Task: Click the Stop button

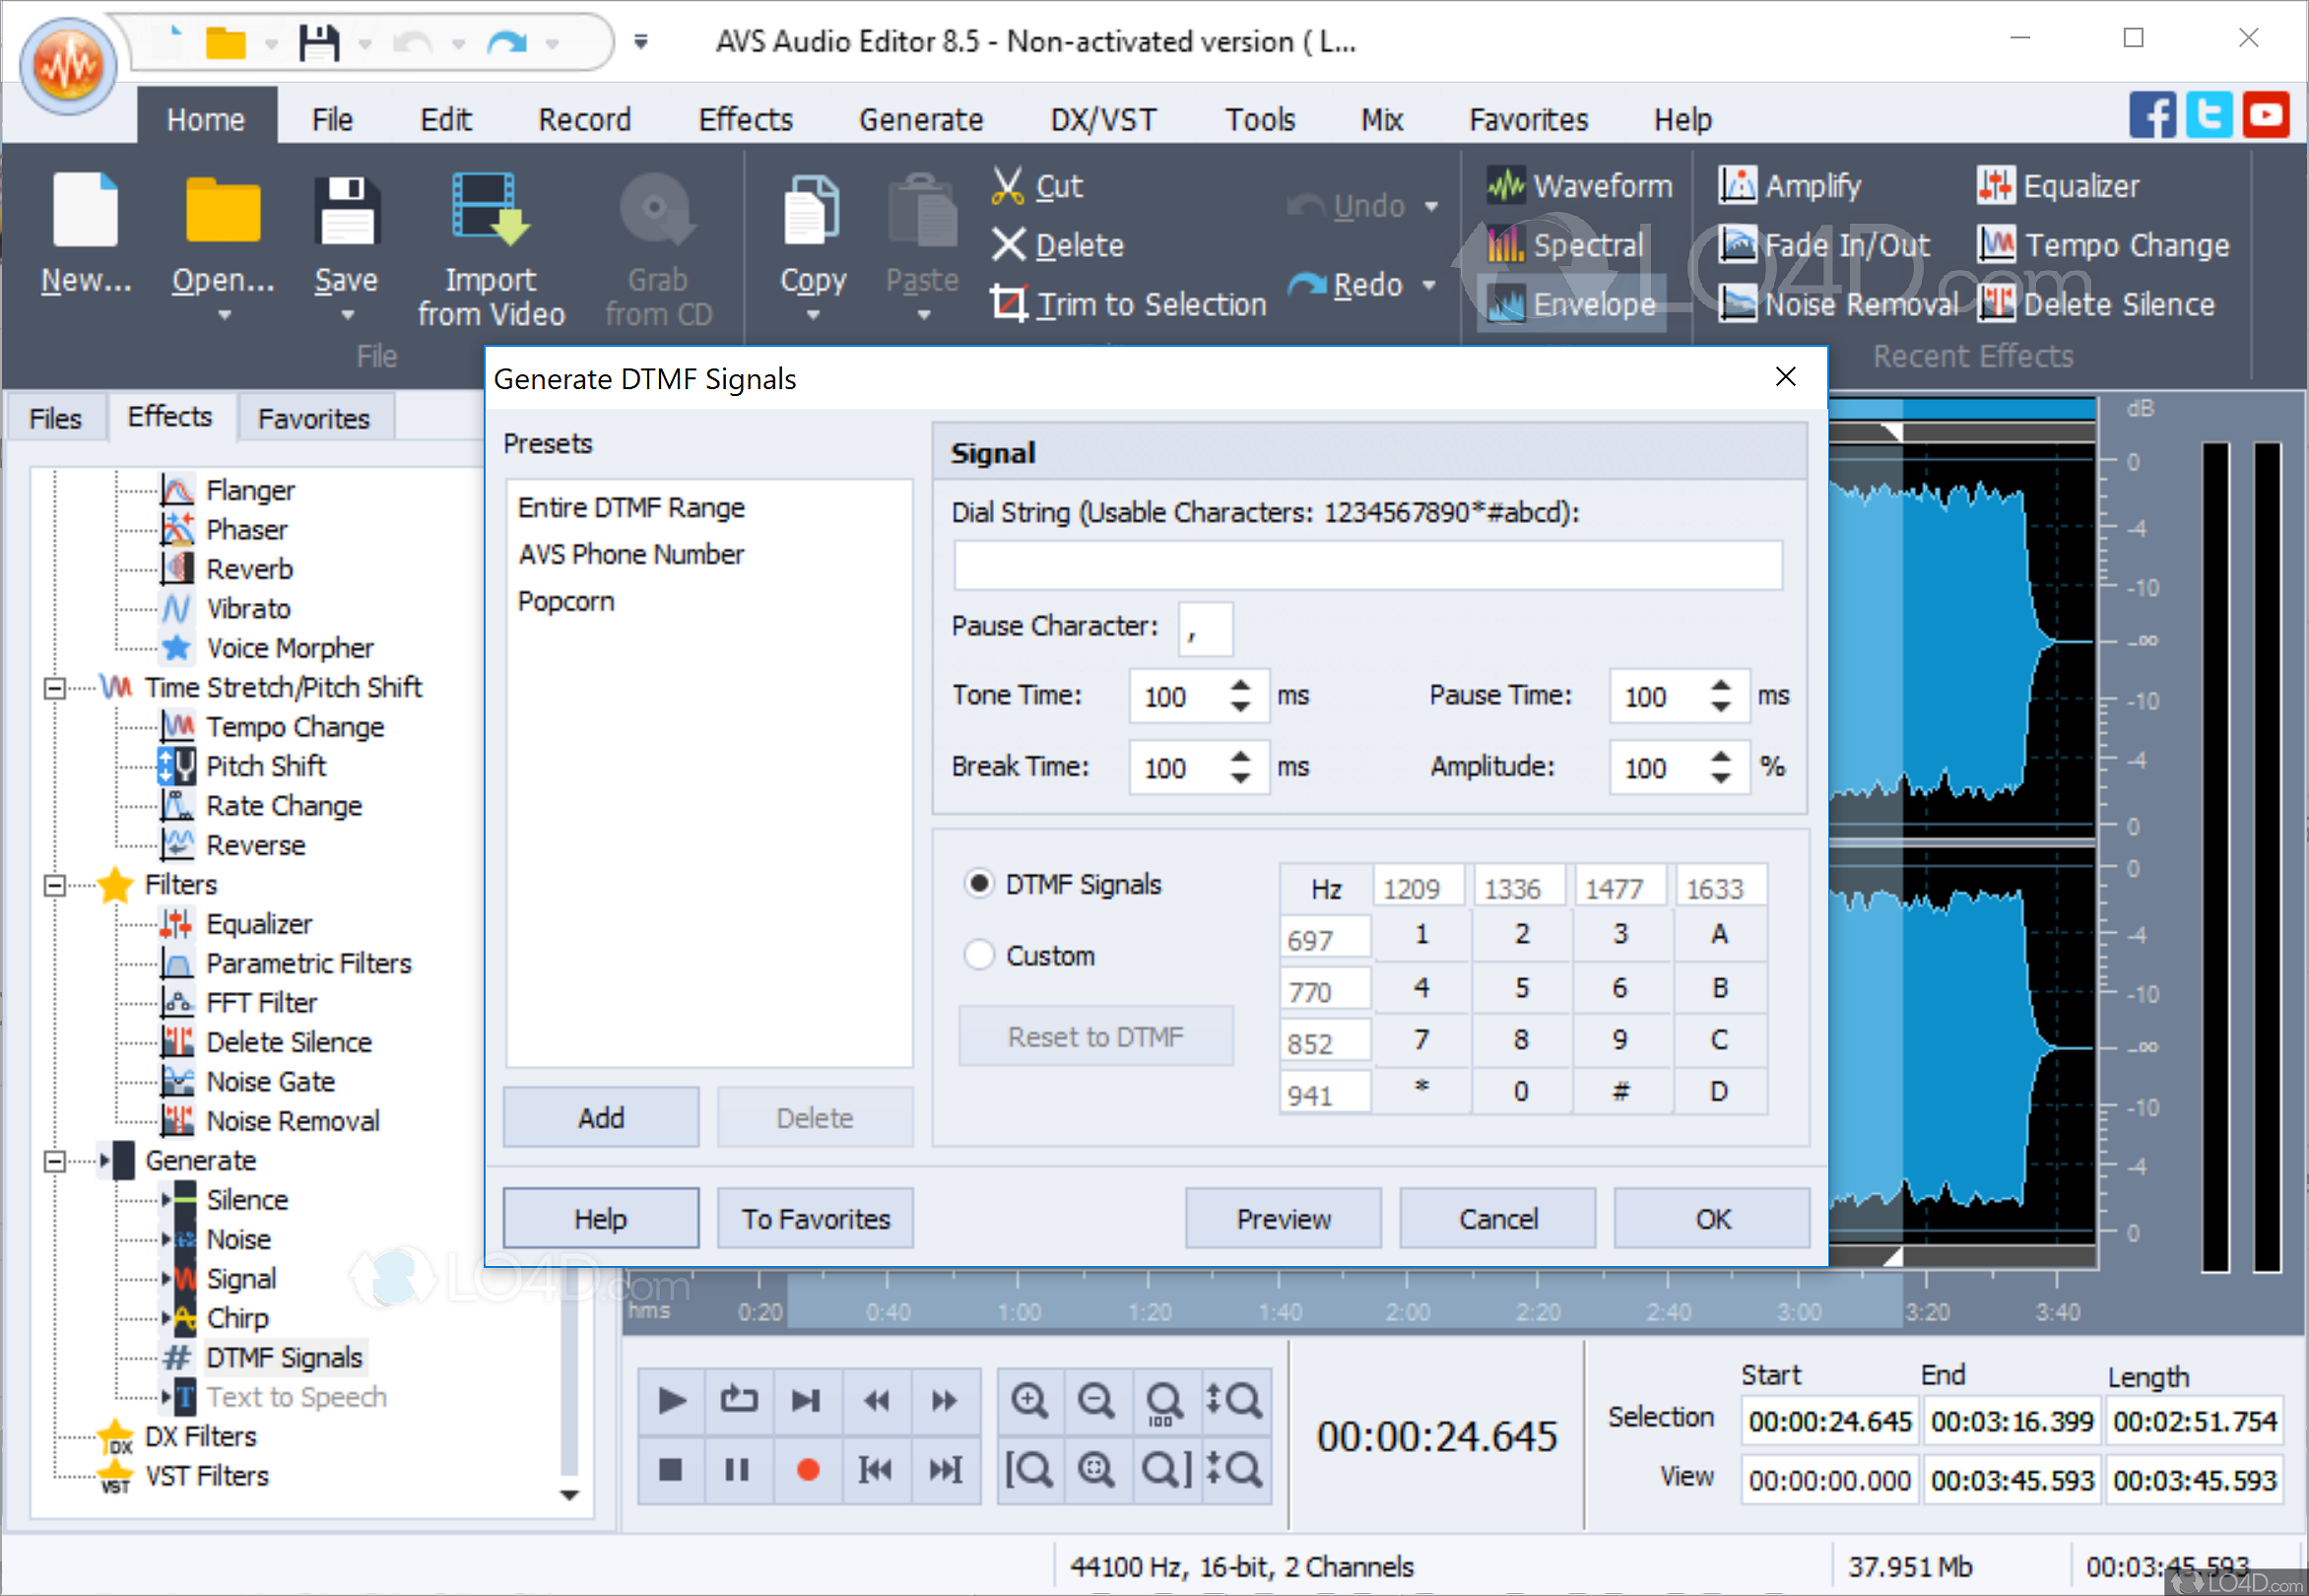Action: [671, 1470]
